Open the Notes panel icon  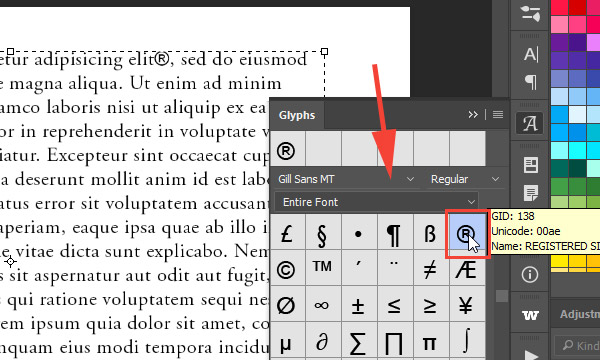pyautogui.click(x=530, y=193)
